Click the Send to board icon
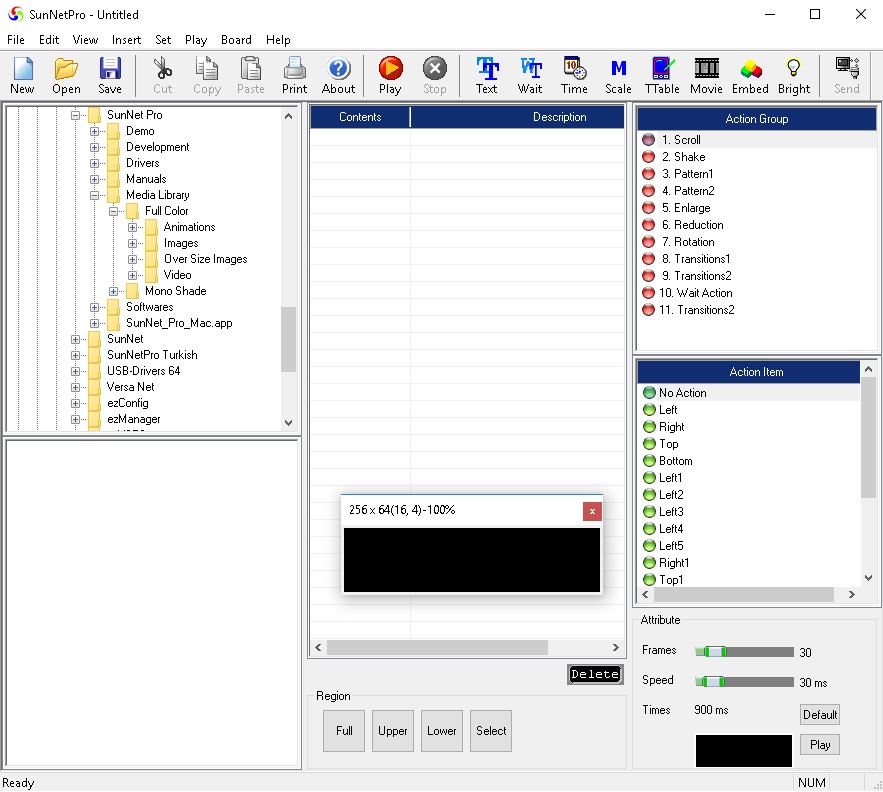883x792 pixels. (847, 75)
